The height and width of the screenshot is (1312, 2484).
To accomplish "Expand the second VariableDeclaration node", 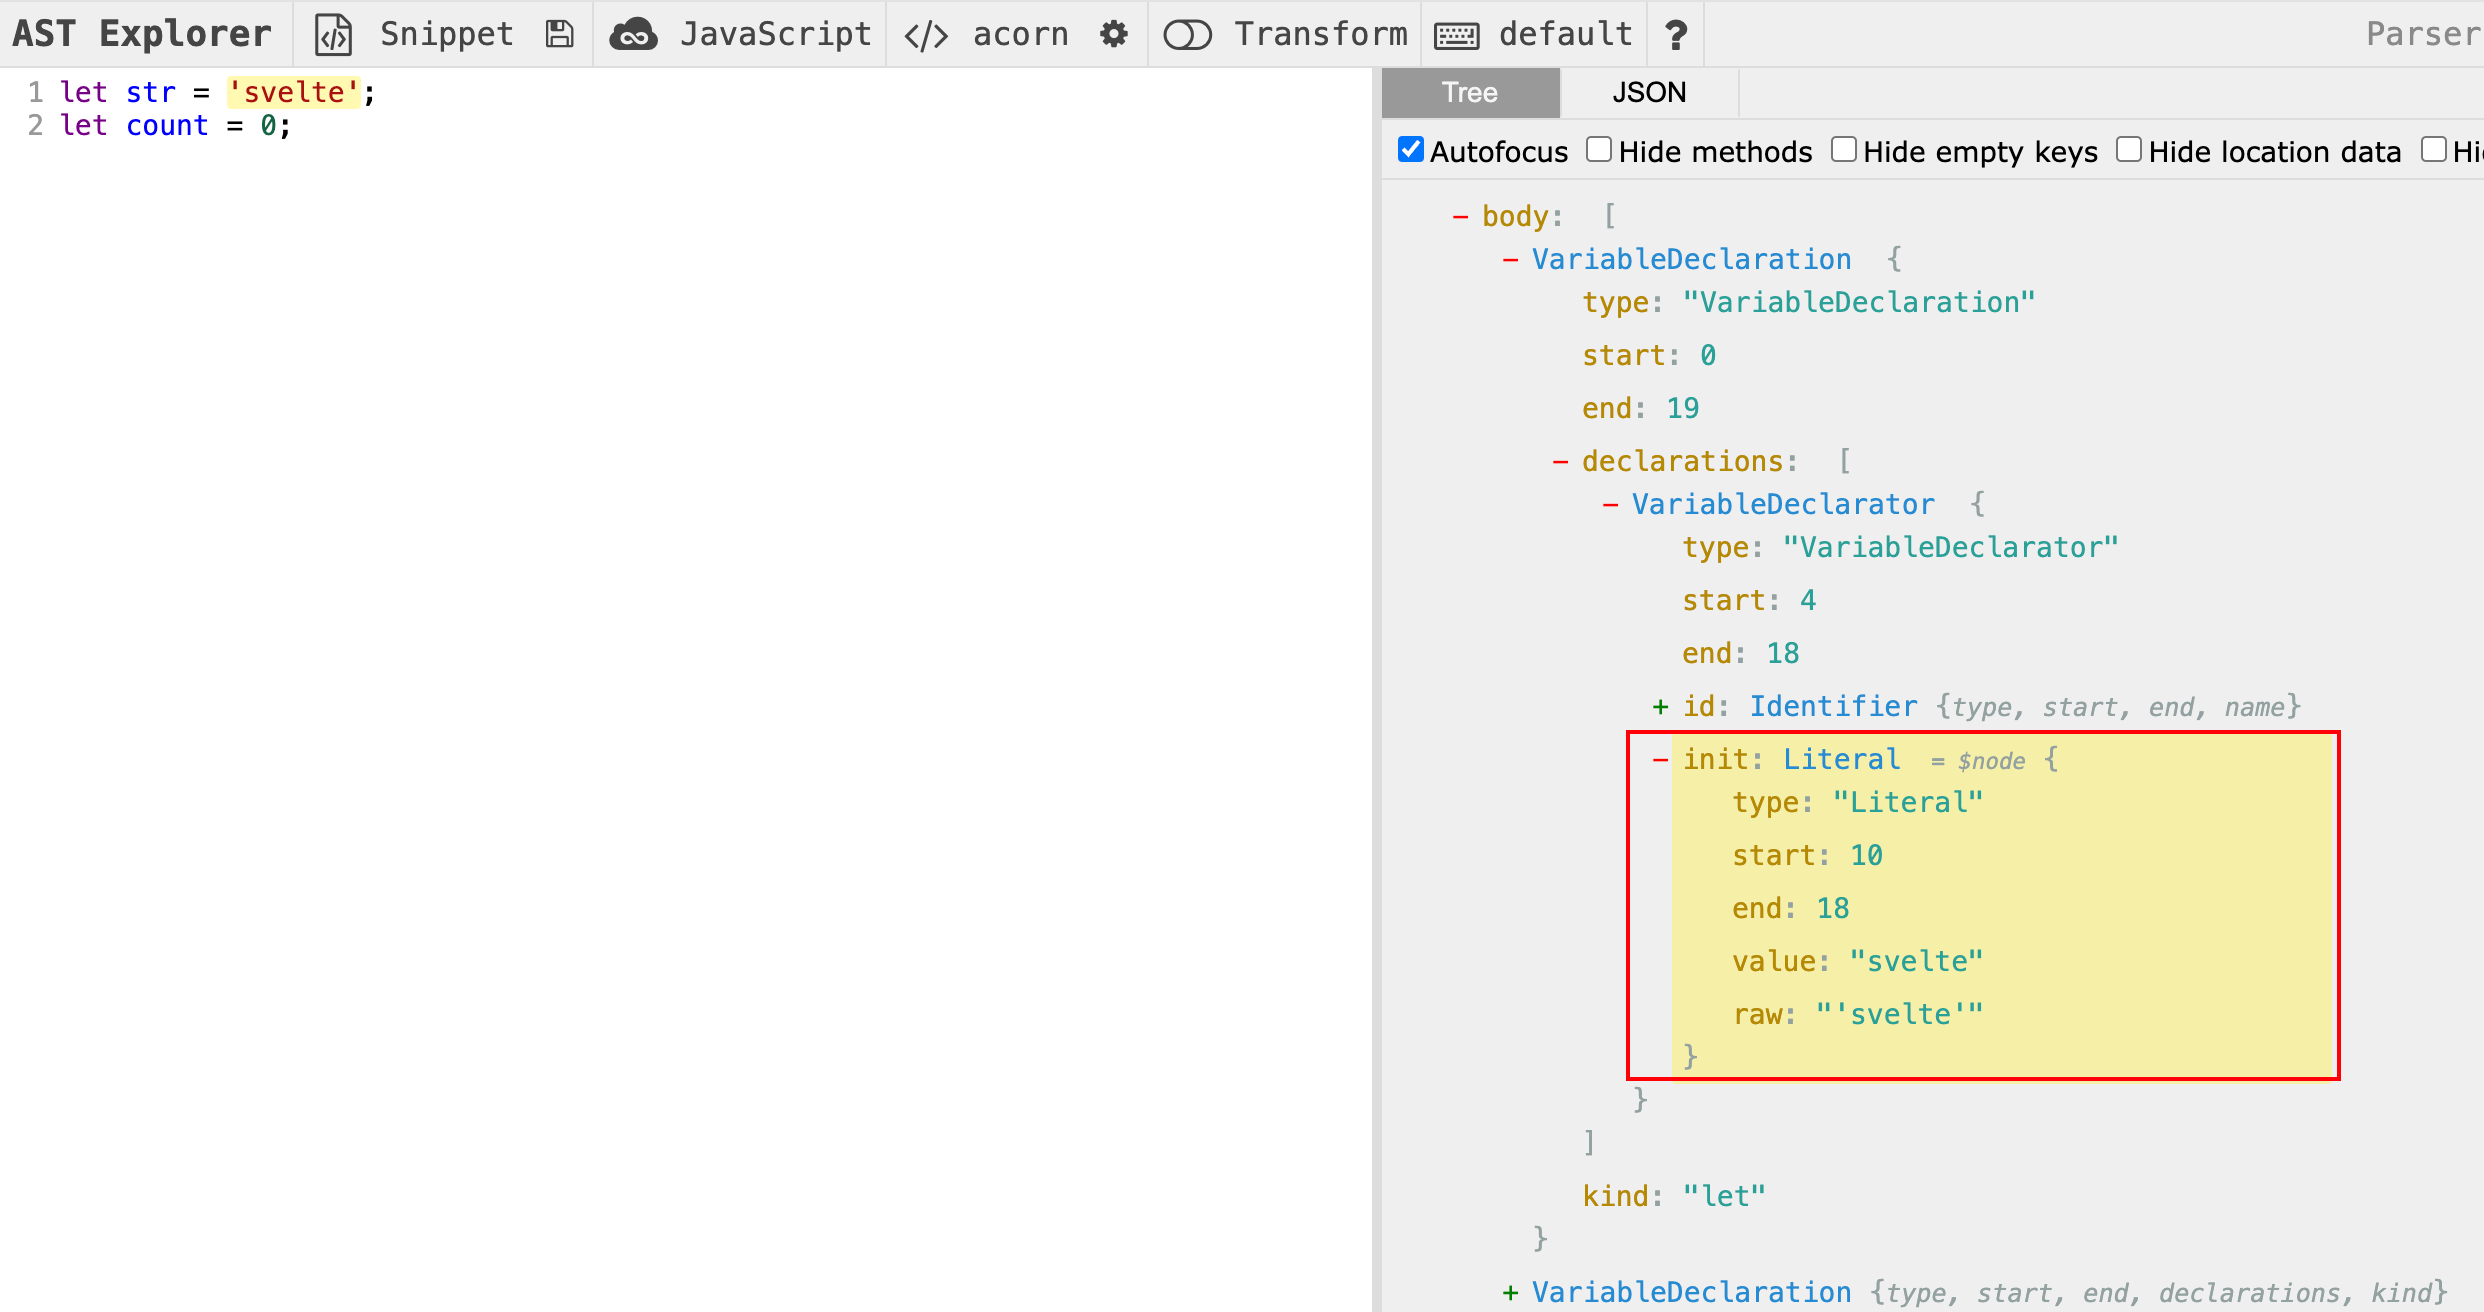I will [x=1510, y=1293].
